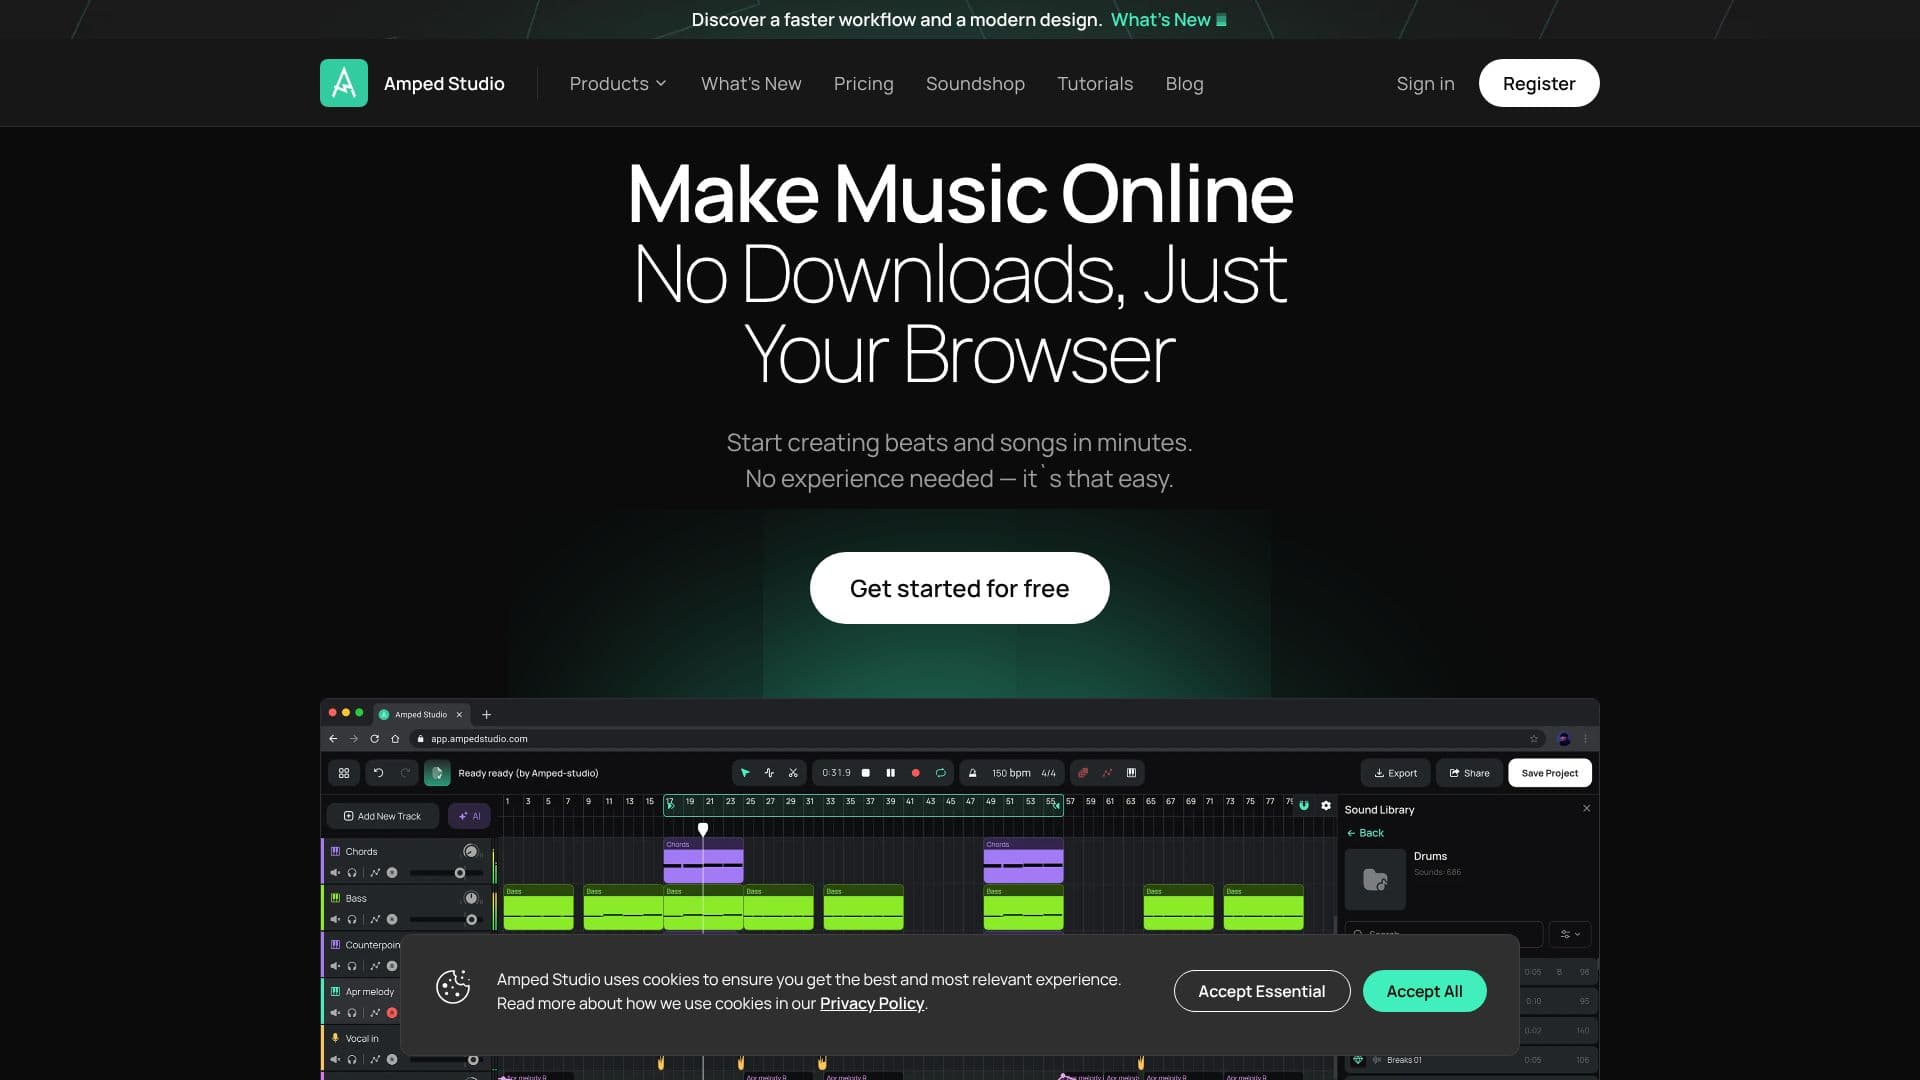Click the Bass track volume slider

(447, 920)
